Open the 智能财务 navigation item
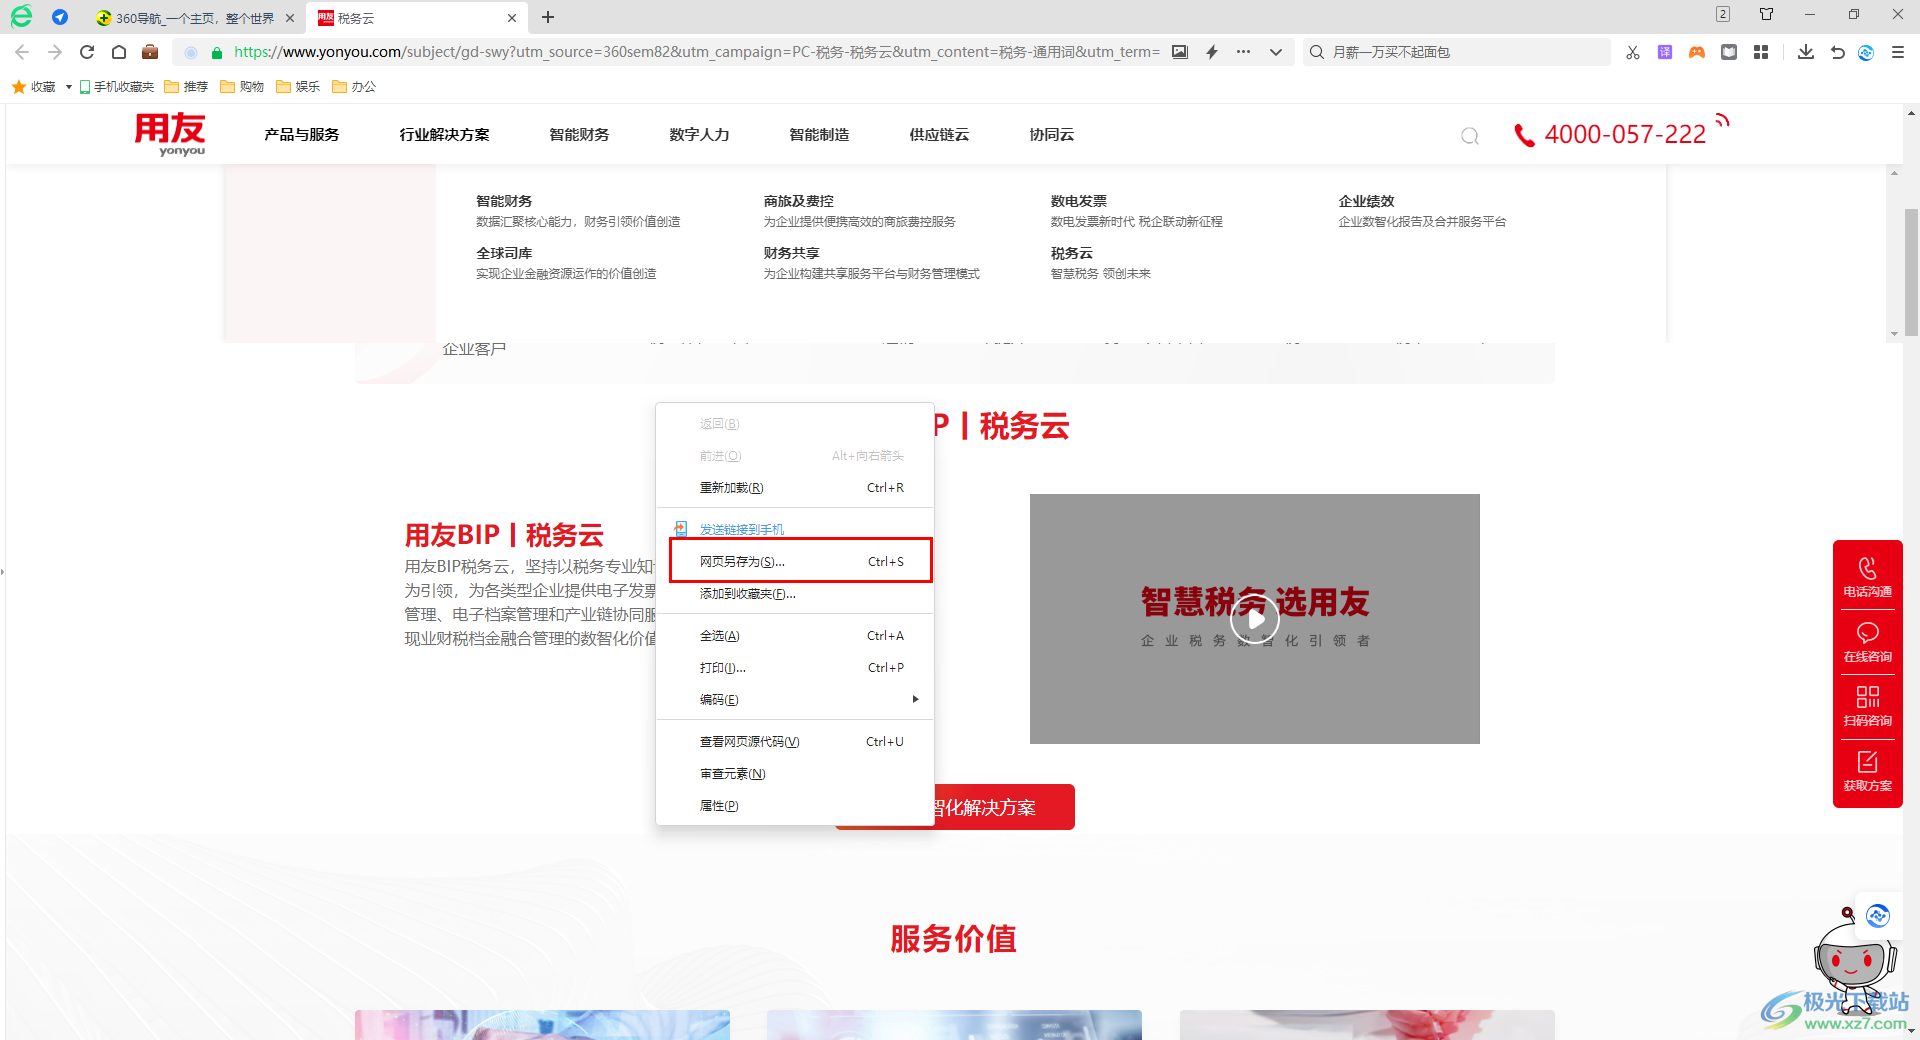 tap(580, 134)
